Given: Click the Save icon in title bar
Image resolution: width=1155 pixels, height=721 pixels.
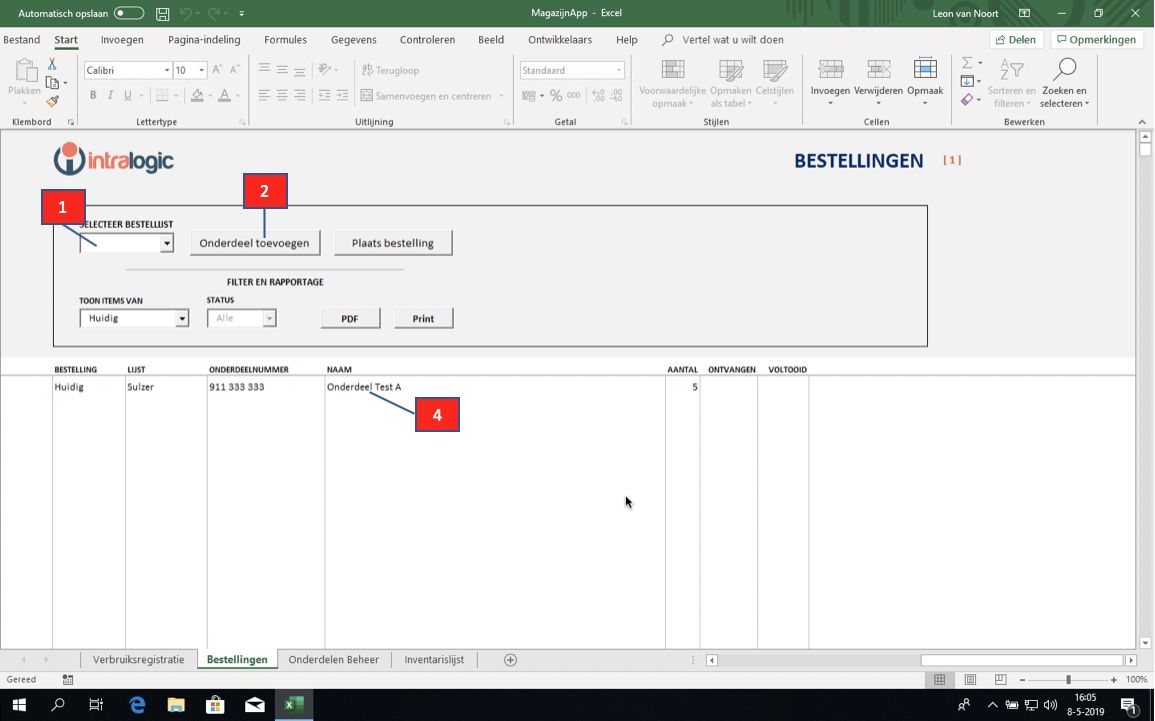Looking at the screenshot, I should coord(162,13).
